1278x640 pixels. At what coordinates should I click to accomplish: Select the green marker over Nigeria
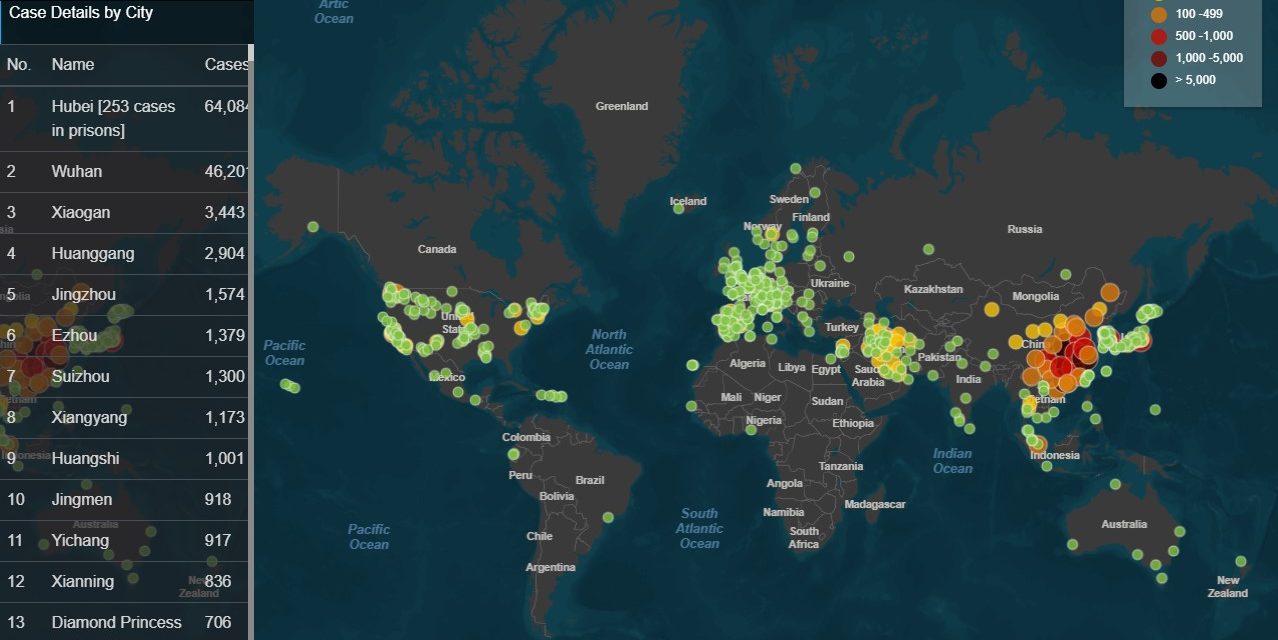[x=751, y=430]
